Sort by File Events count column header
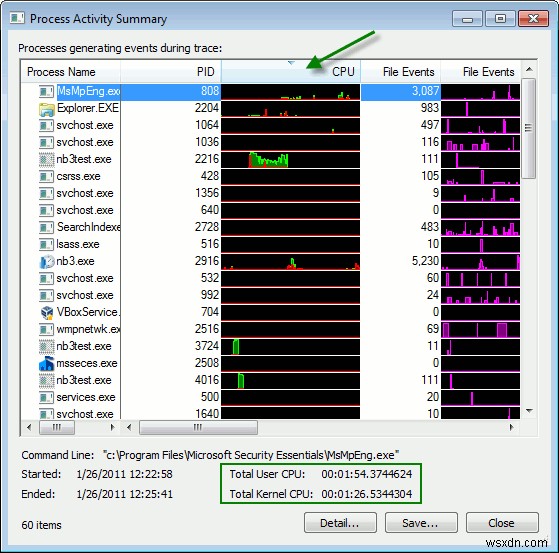Screen dimensions: 559x553 pyautogui.click(x=400, y=72)
